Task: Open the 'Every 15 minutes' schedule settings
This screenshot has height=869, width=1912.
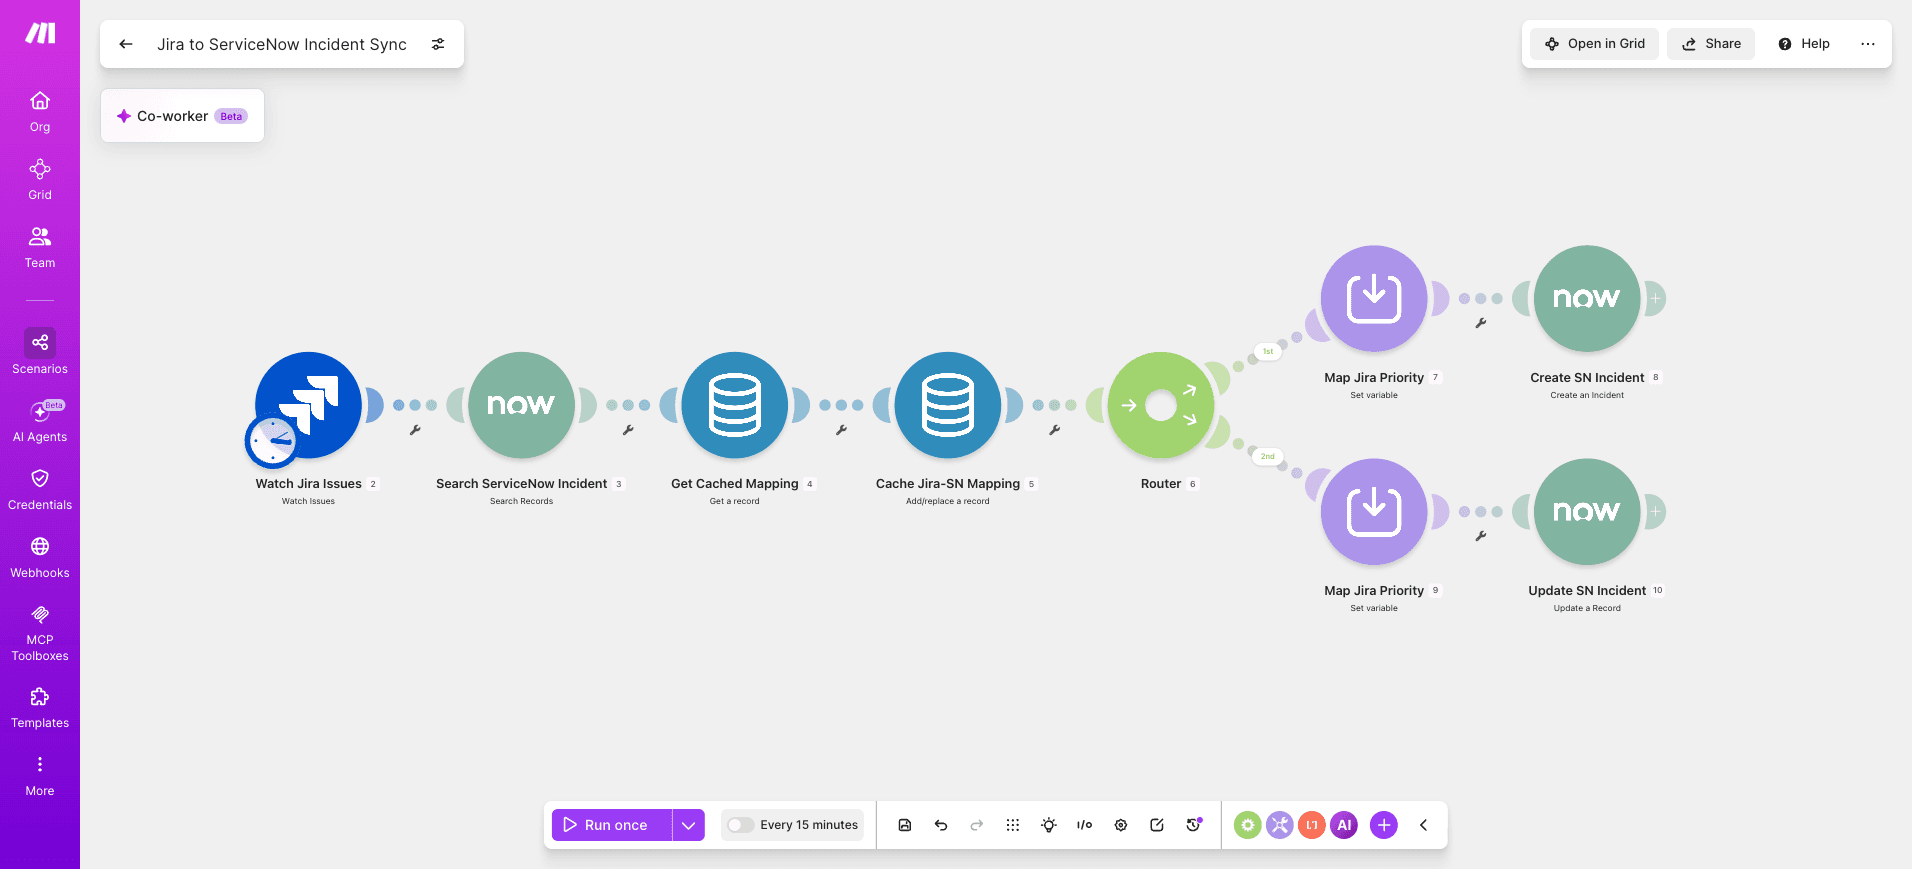Action: pos(809,825)
